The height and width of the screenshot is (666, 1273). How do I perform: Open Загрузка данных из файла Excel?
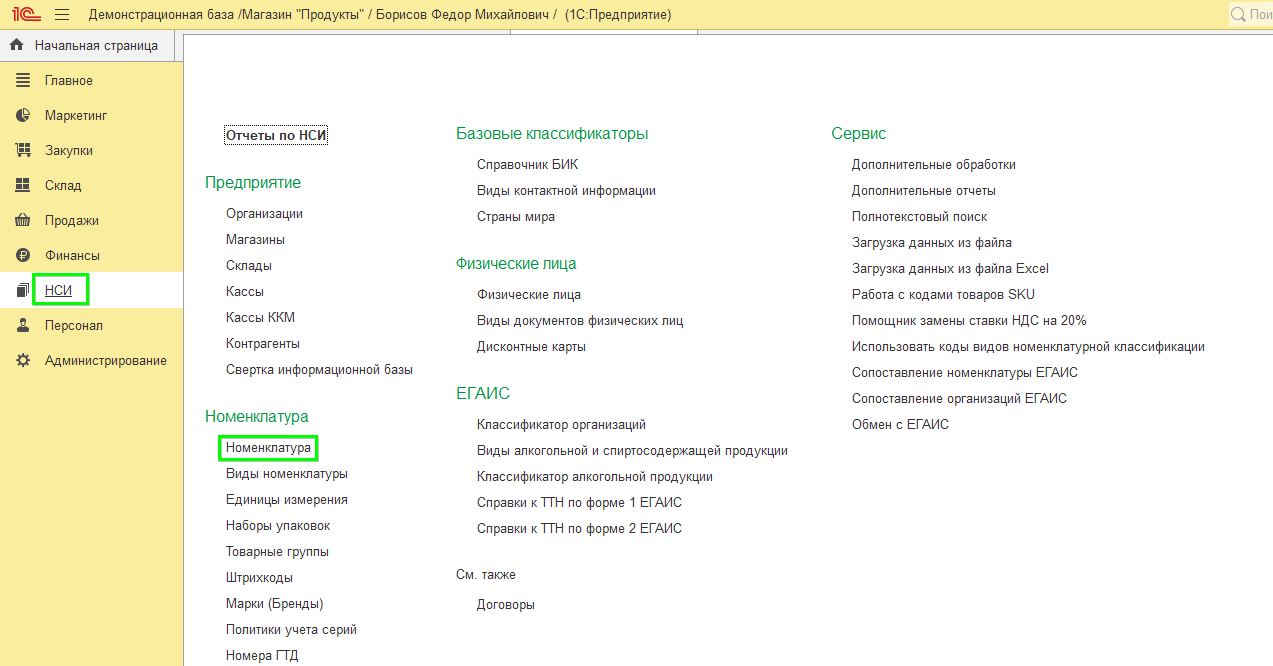(x=950, y=268)
